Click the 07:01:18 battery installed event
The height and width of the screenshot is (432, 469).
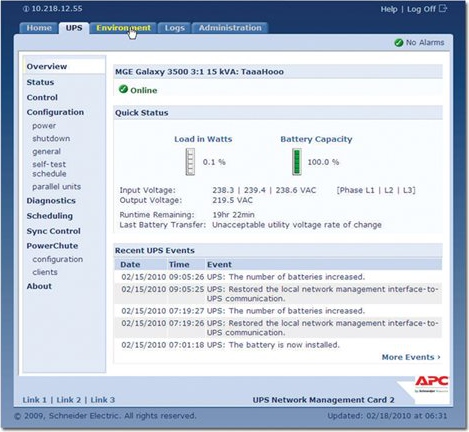click(x=278, y=345)
